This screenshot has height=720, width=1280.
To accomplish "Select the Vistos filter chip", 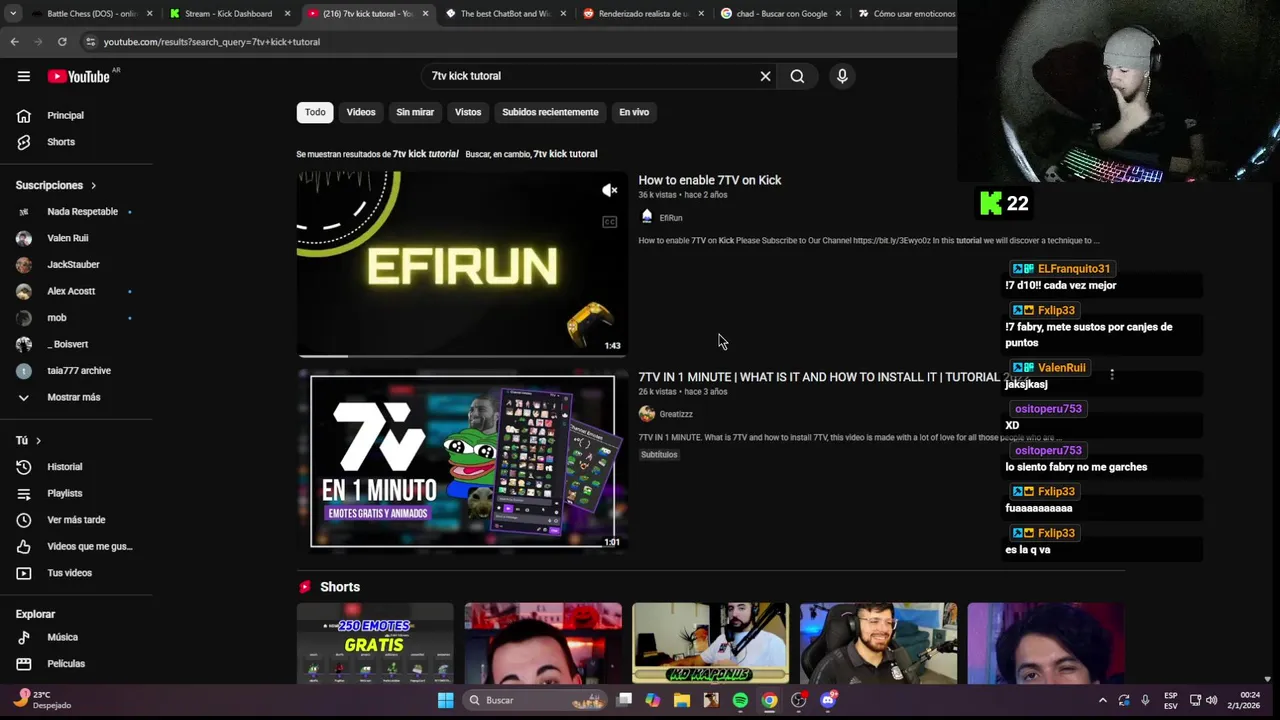I will click(x=468, y=112).
